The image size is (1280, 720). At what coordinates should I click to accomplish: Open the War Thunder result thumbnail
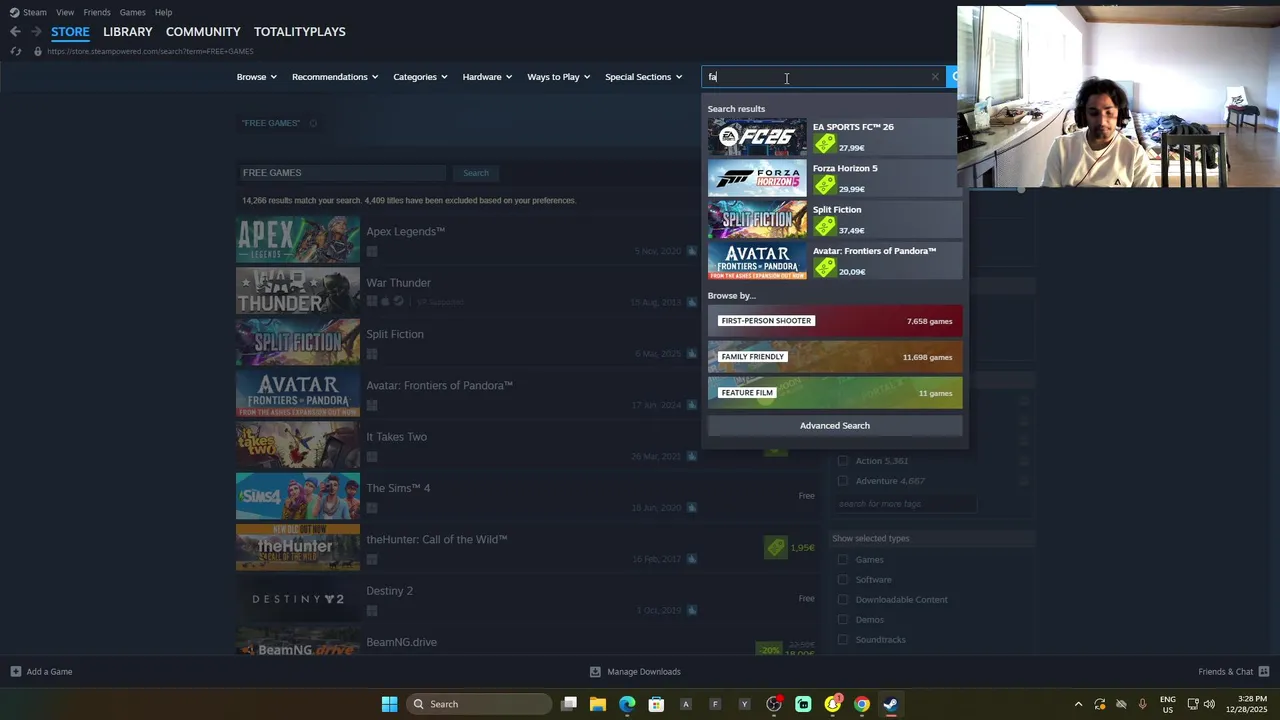[298, 291]
